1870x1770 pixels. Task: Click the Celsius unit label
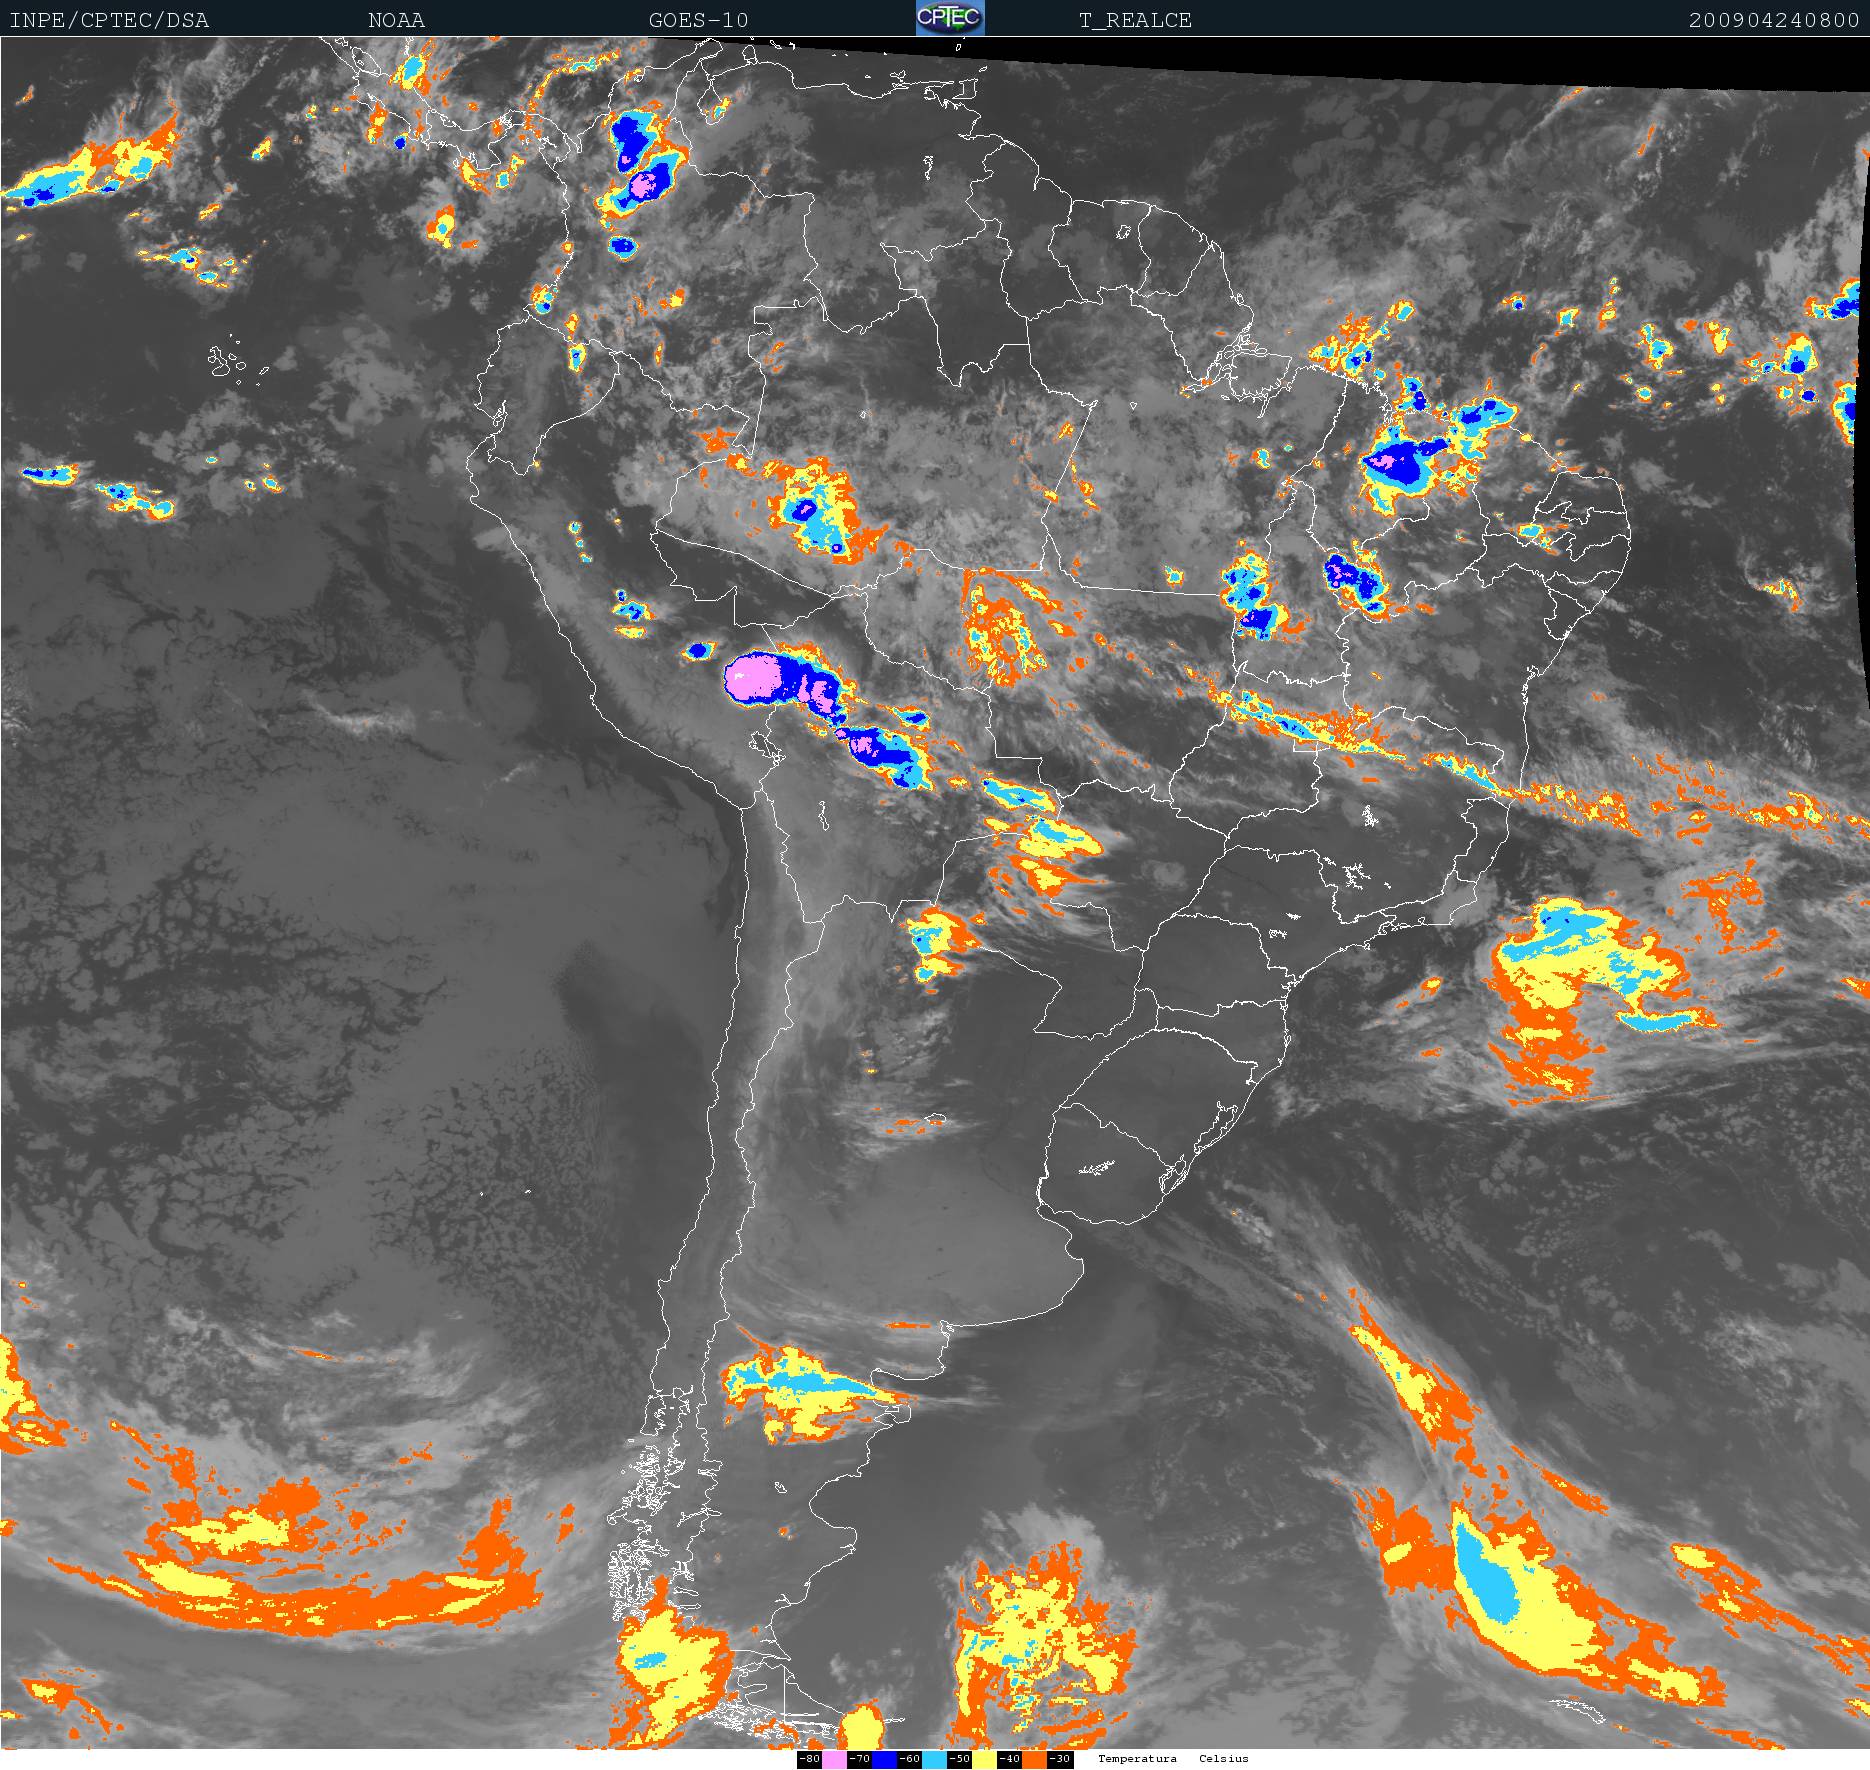pyautogui.click(x=1224, y=1759)
